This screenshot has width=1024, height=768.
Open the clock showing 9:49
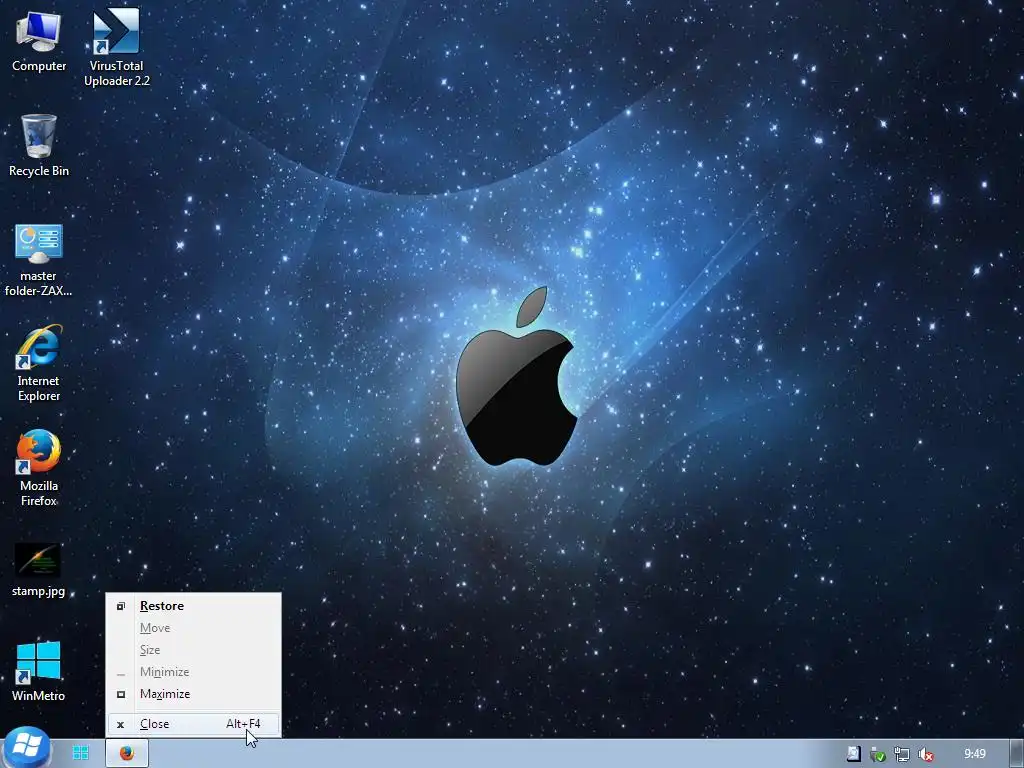point(975,754)
